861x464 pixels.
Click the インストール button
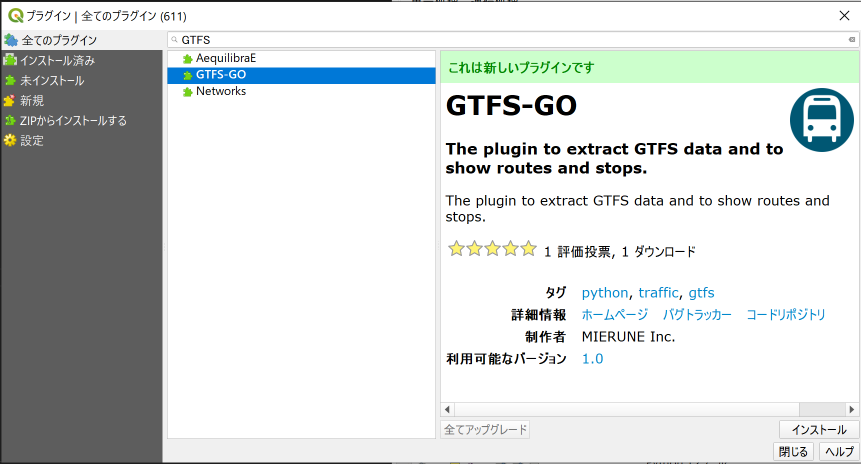click(819, 429)
